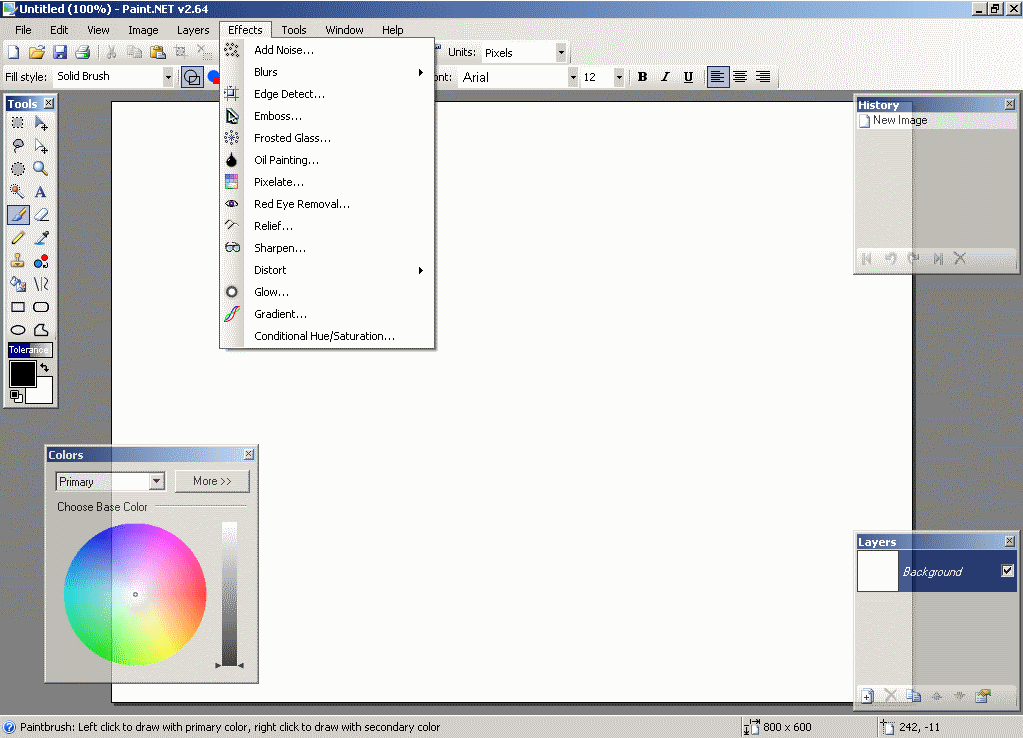Select the Freeform Shape tool

click(40, 330)
